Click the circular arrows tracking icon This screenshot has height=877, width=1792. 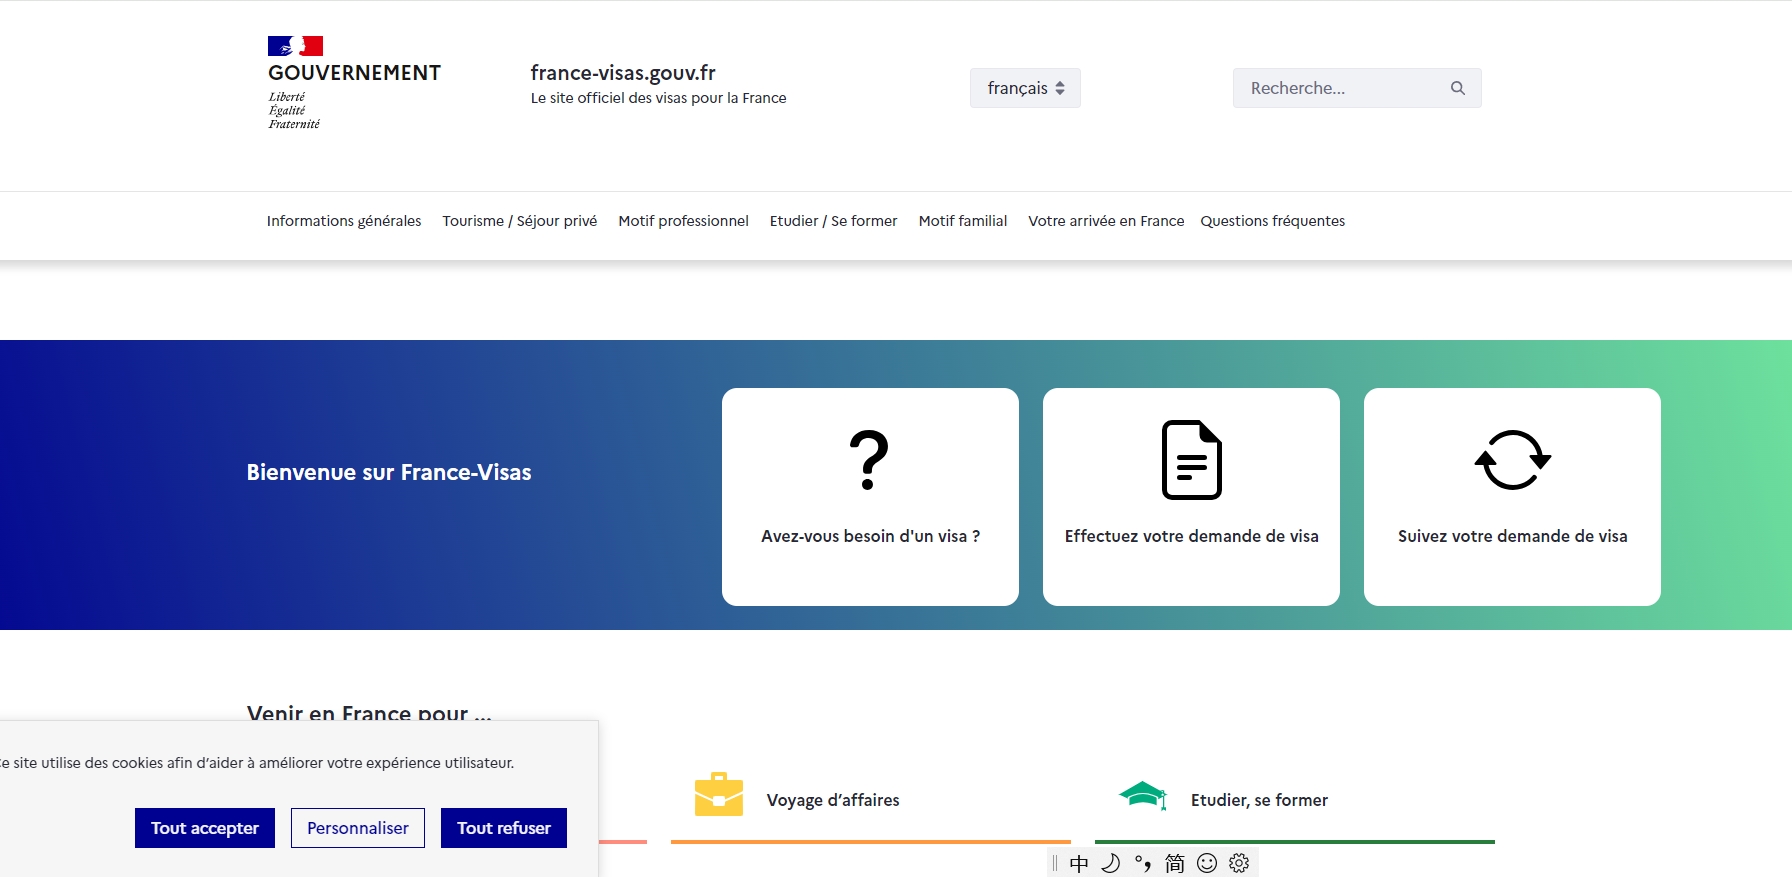tap(1512, 460)
